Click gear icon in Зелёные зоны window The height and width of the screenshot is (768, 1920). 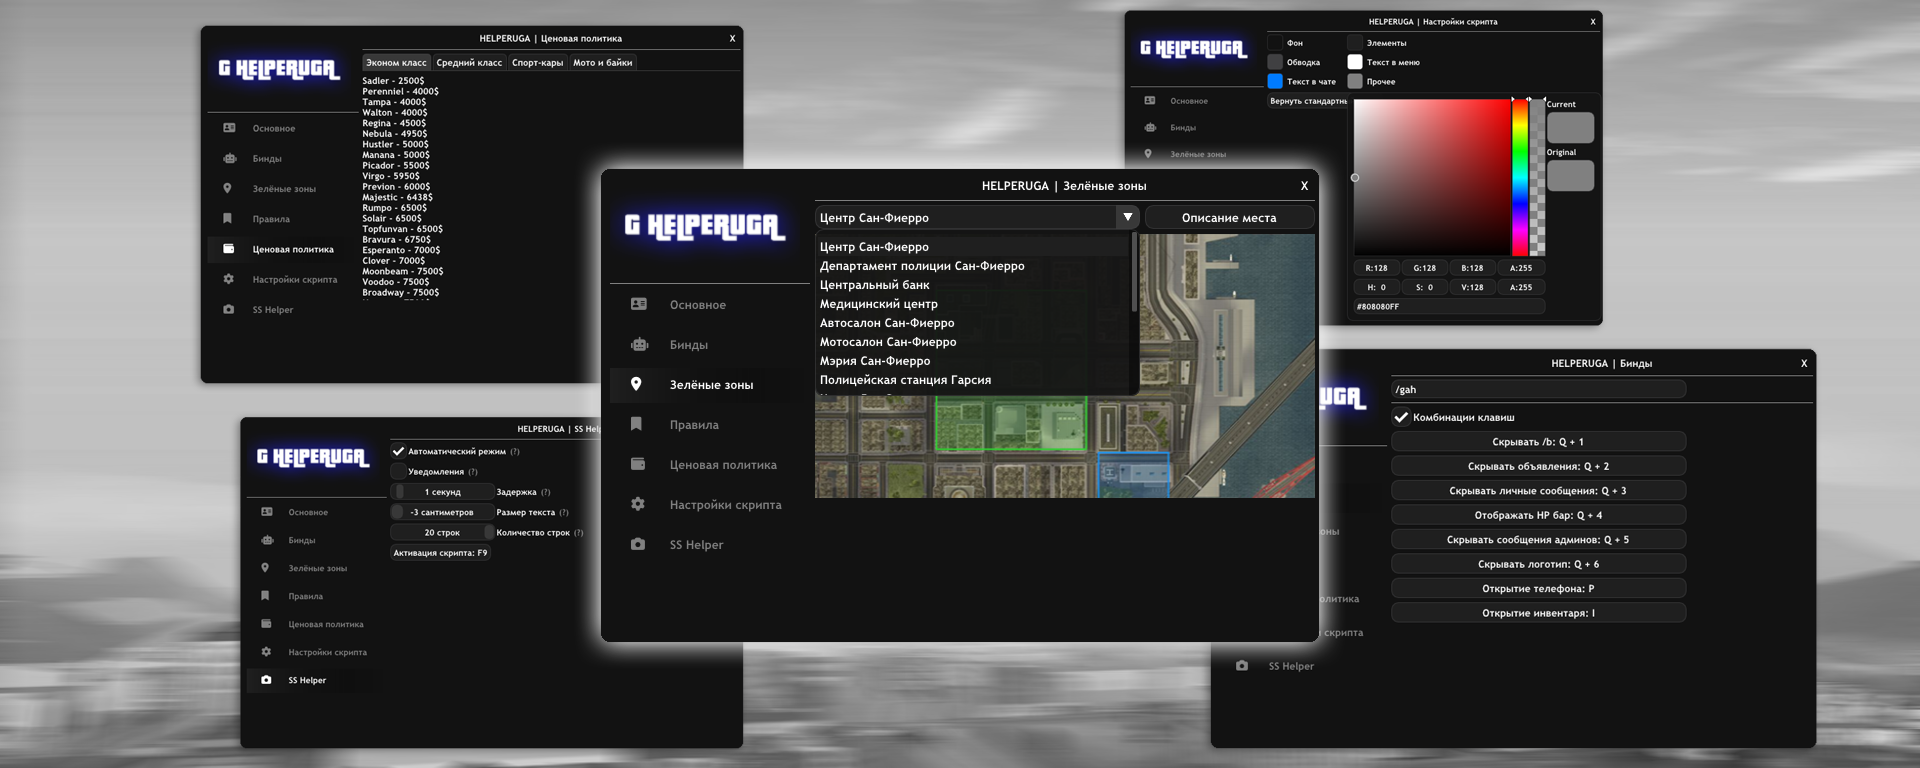pos(638,504)
